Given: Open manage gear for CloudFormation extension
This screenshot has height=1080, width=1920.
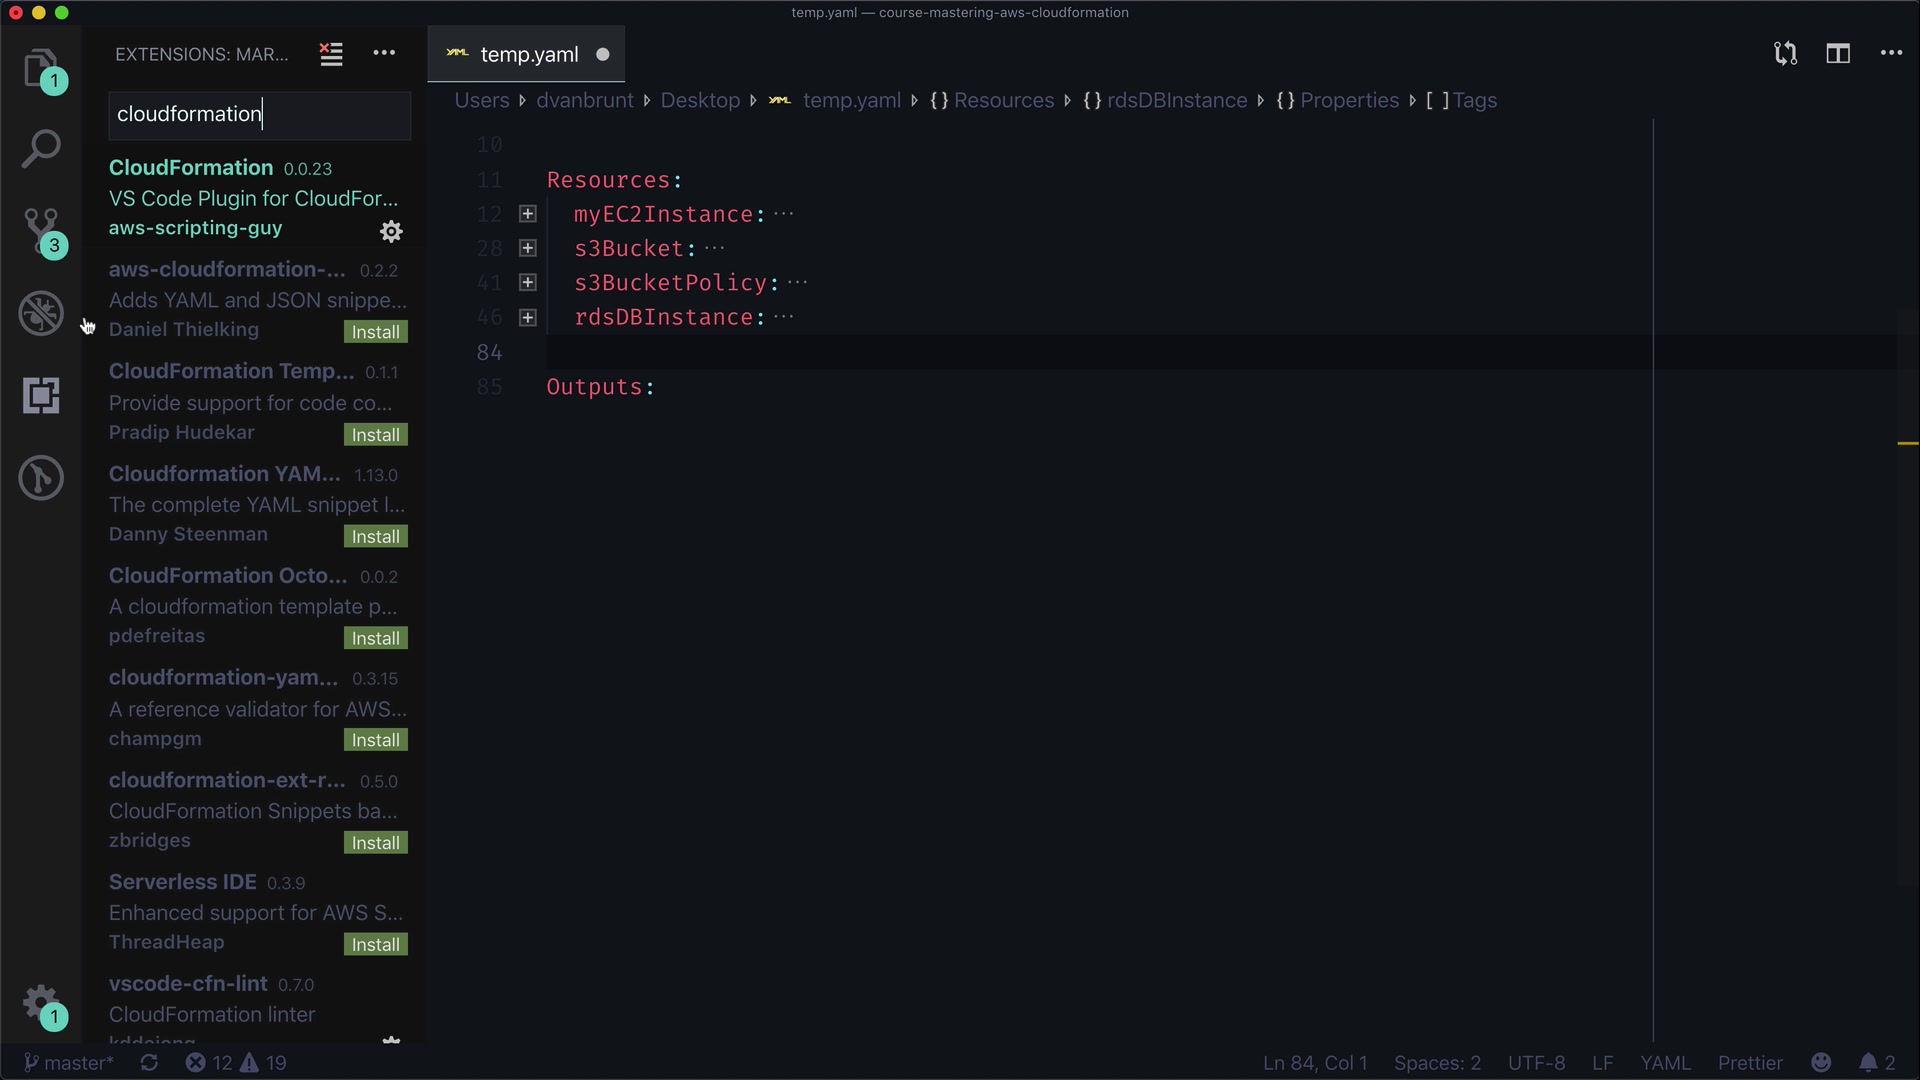Looking at the screenshot, I should pos(391,232).
